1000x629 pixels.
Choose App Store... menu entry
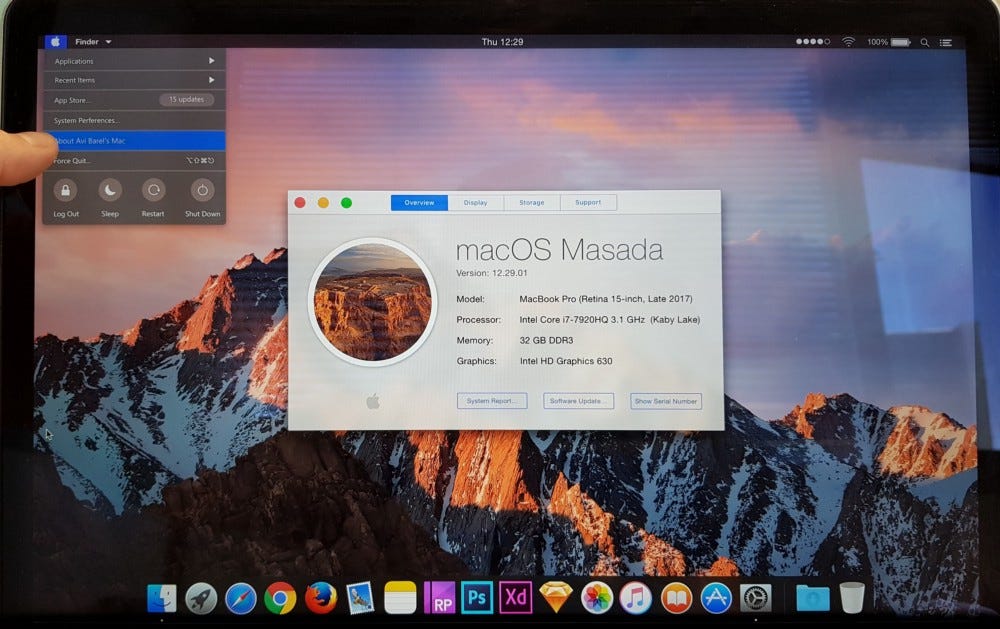tap(135, 100)
